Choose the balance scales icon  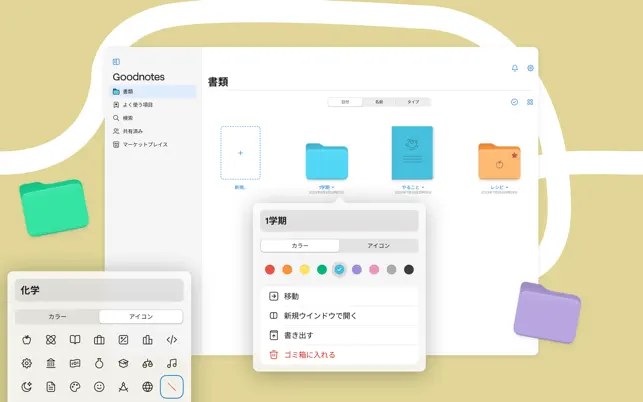pos(148,363)
